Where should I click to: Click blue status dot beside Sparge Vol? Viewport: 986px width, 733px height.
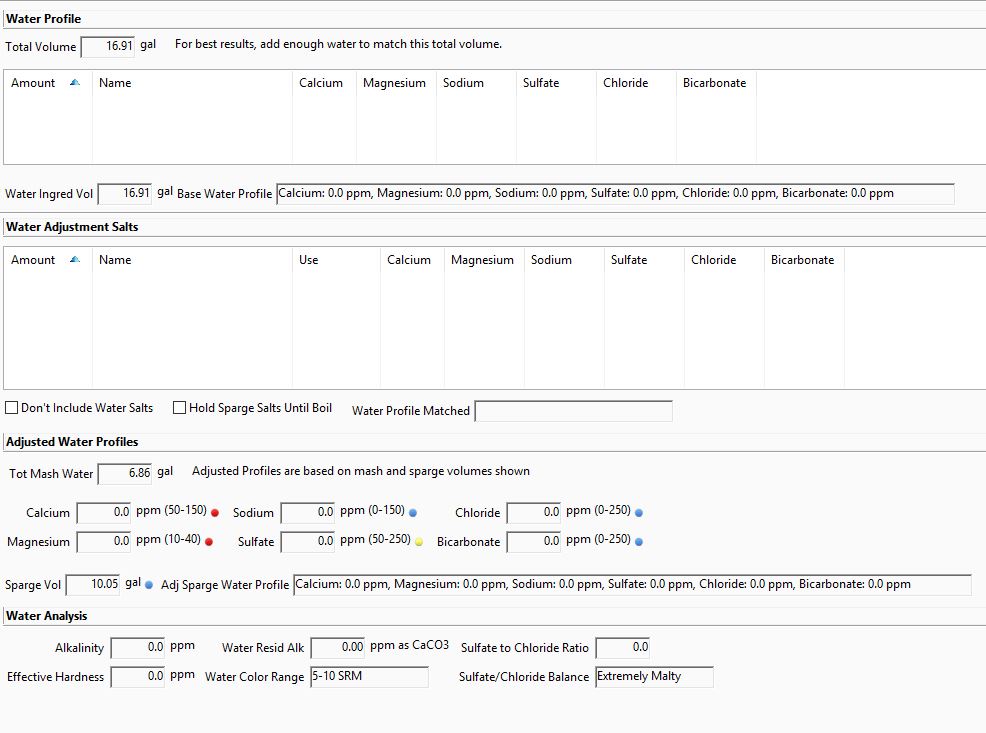[149, 585]
